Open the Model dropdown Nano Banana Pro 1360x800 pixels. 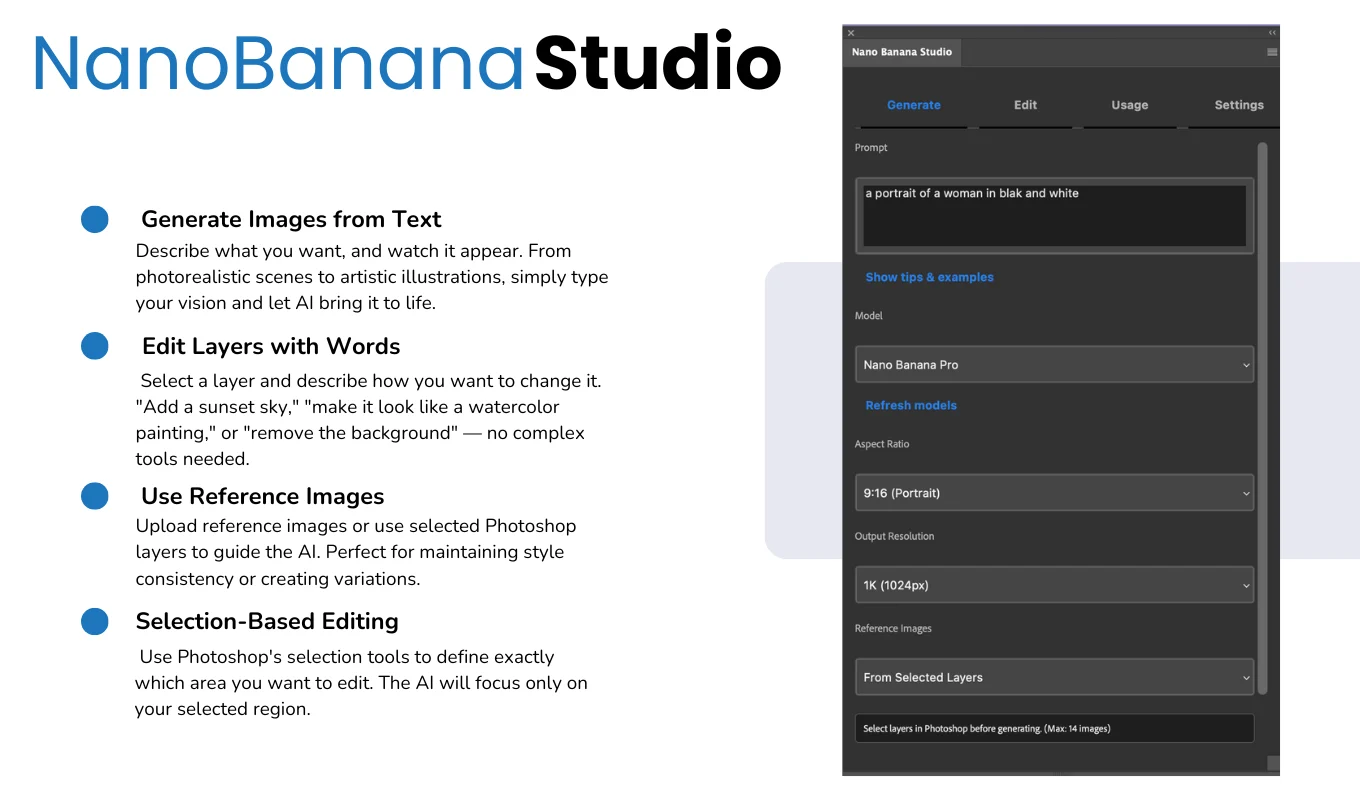click(1055, 365)
